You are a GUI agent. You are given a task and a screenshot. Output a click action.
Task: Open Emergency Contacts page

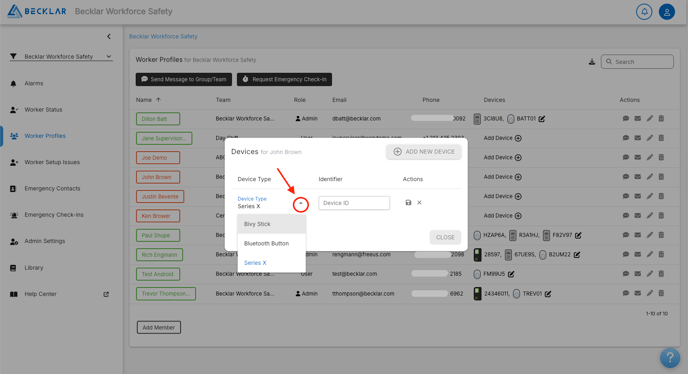coord(52,188)
